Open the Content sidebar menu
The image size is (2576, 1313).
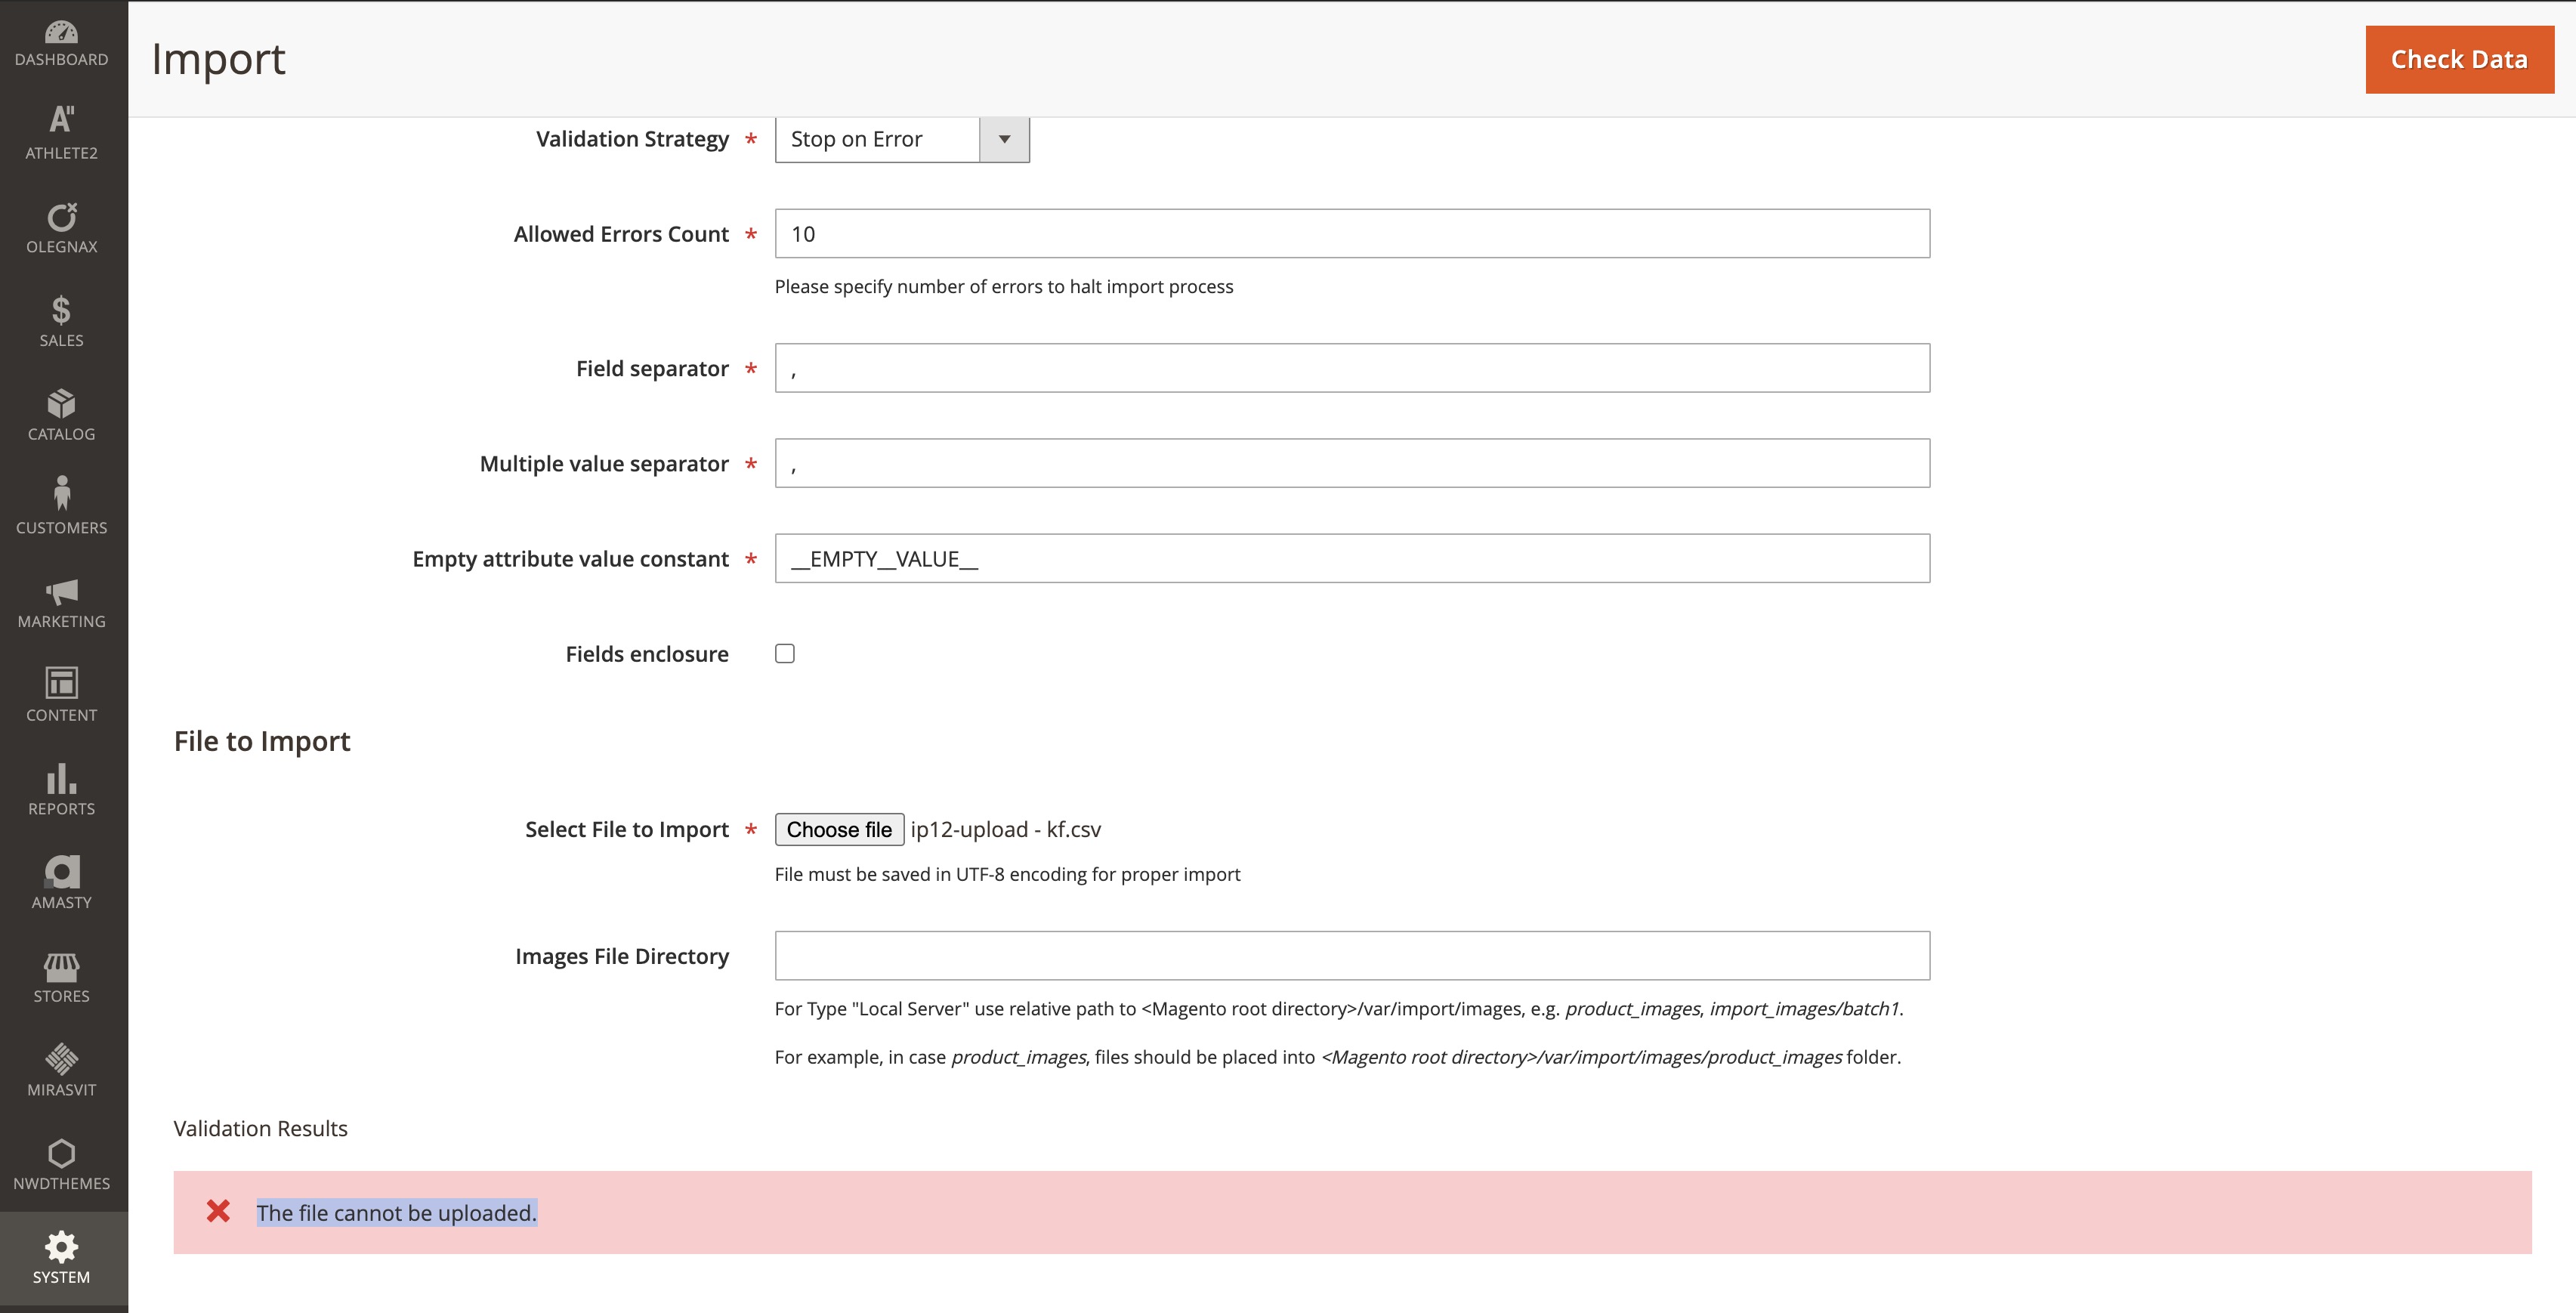pyautogui.click(x=61, y=696)
